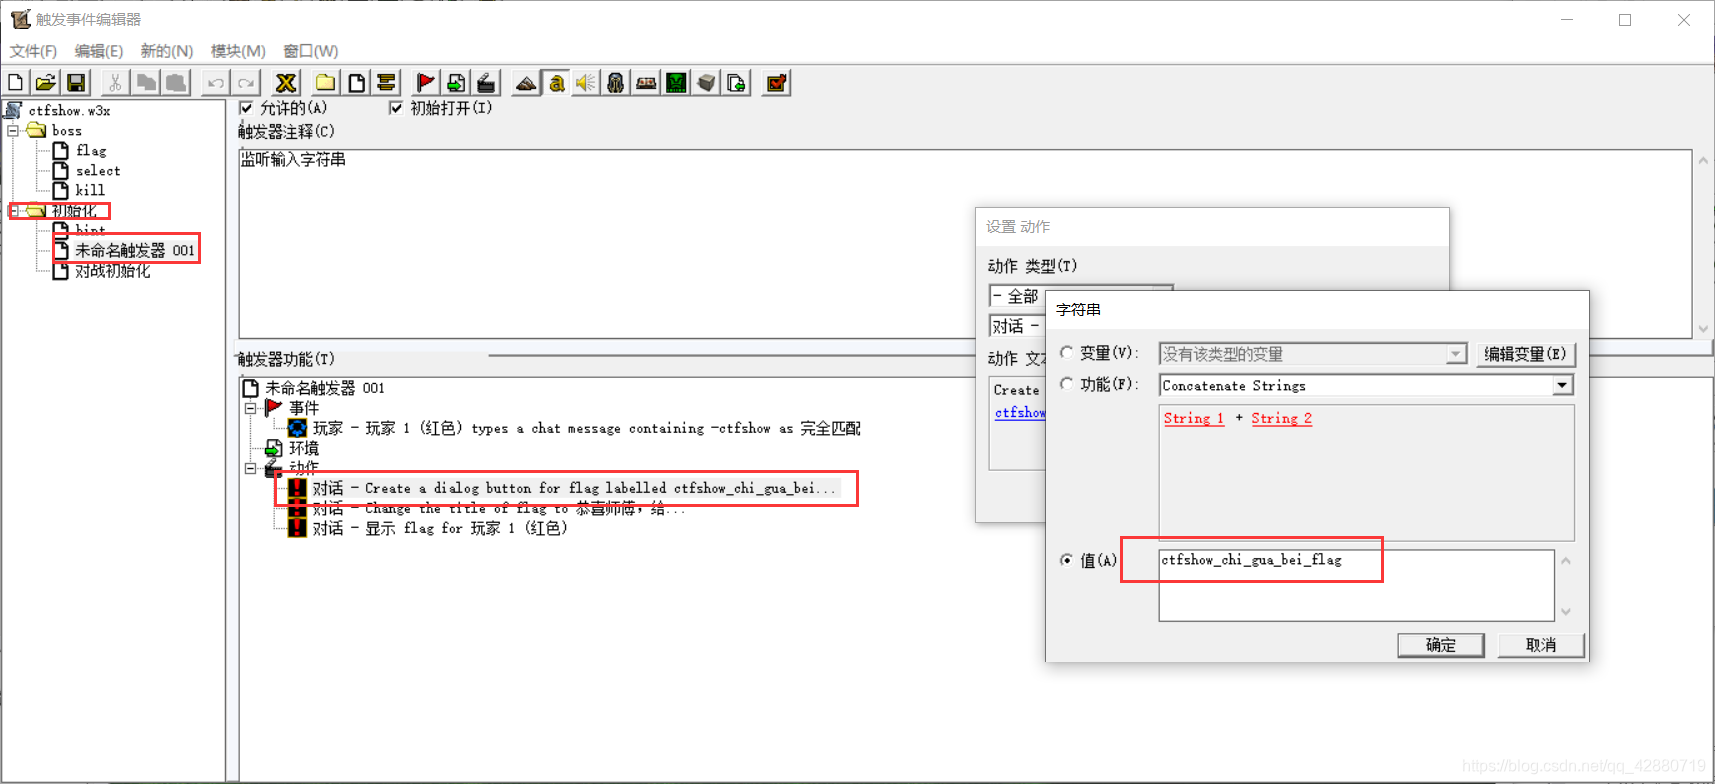Click the Cut scissors toolbar icon
The height and width of the screenshot is (784, 1715).
115,83
